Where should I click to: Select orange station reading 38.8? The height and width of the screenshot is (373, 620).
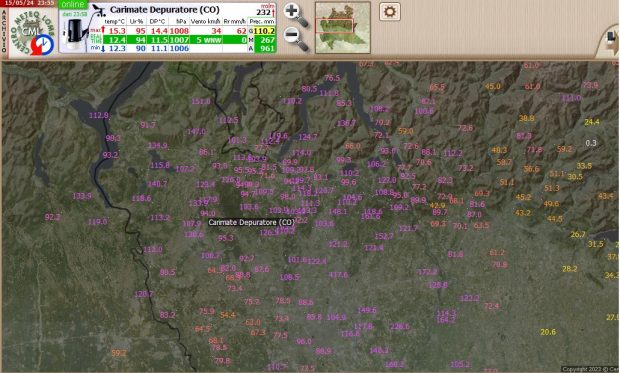coord(526,118)
